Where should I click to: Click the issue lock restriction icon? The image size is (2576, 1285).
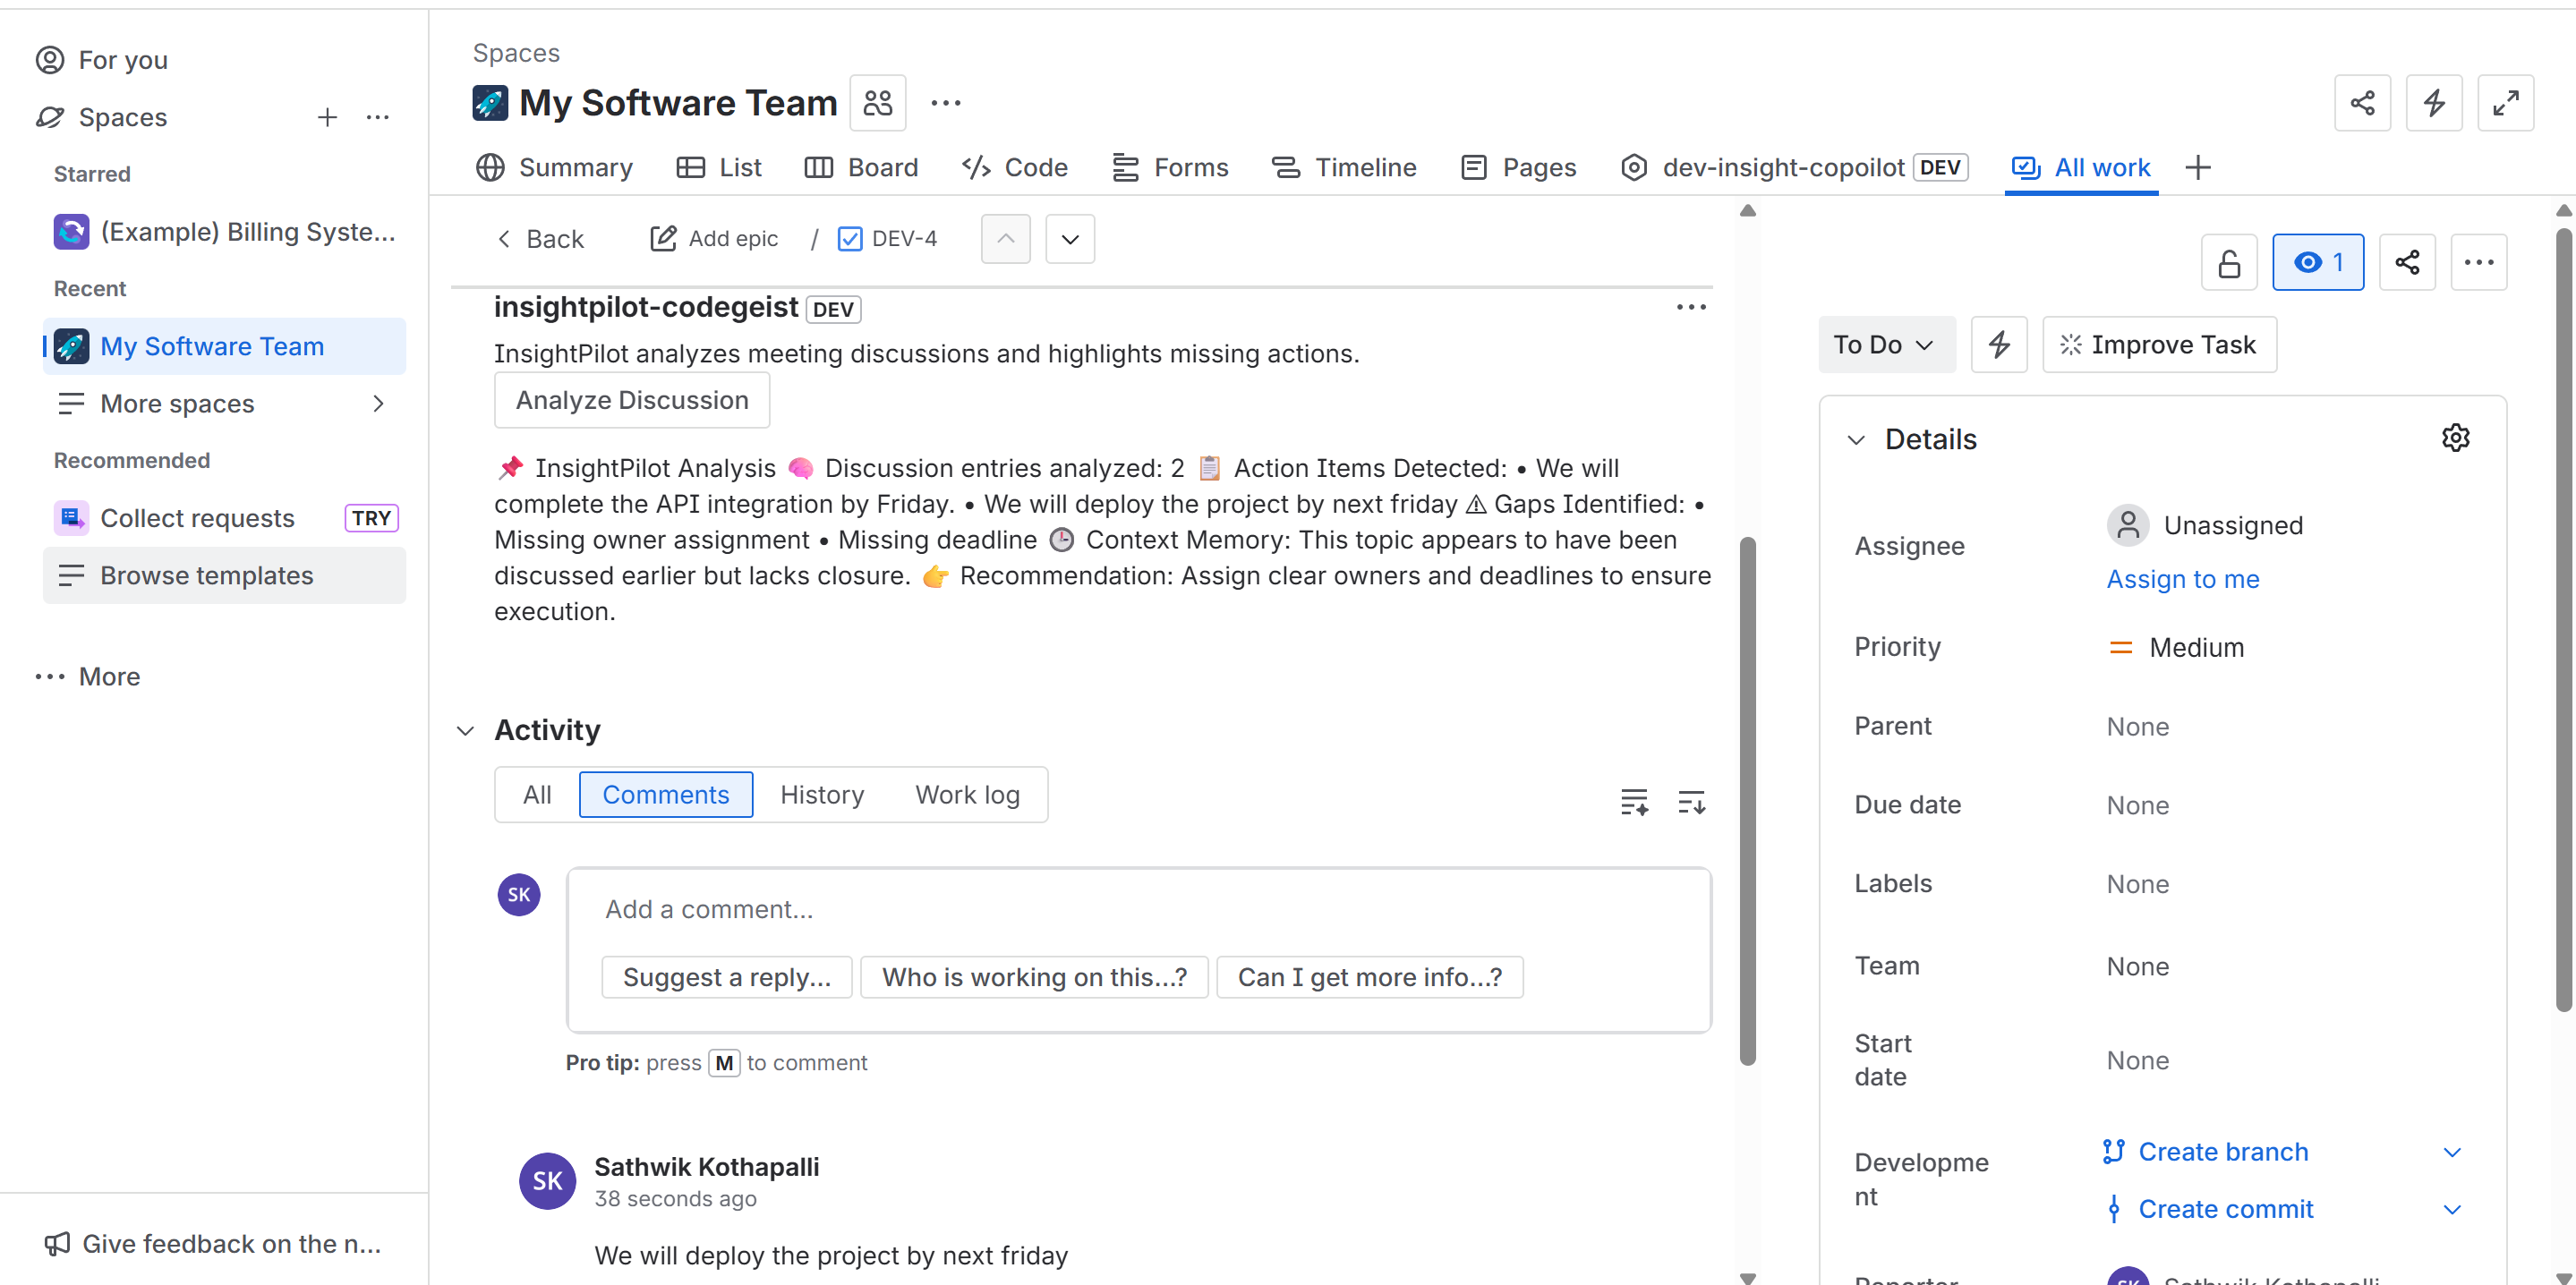click(2228, 263)
